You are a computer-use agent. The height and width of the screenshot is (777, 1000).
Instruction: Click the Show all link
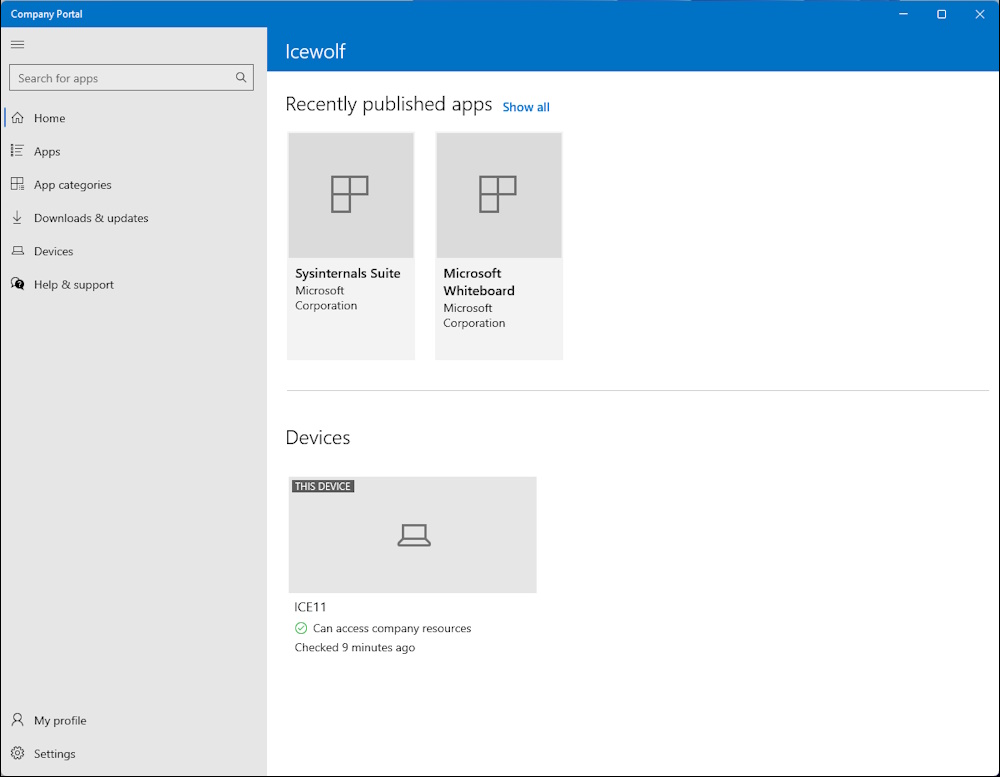click(526, 107)
